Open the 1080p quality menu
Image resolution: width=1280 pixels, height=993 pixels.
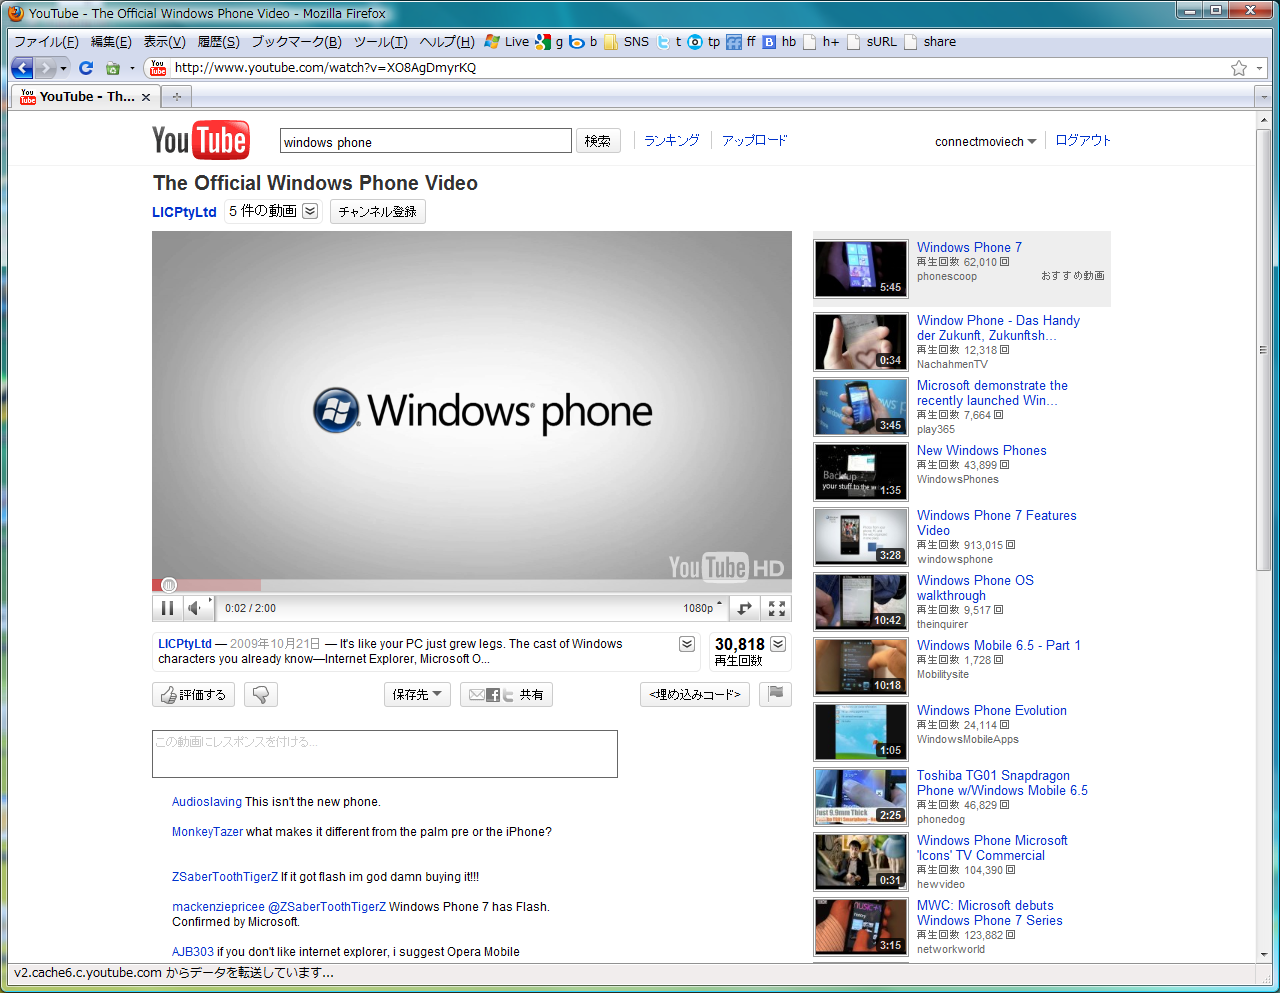(x=702, y=608)
